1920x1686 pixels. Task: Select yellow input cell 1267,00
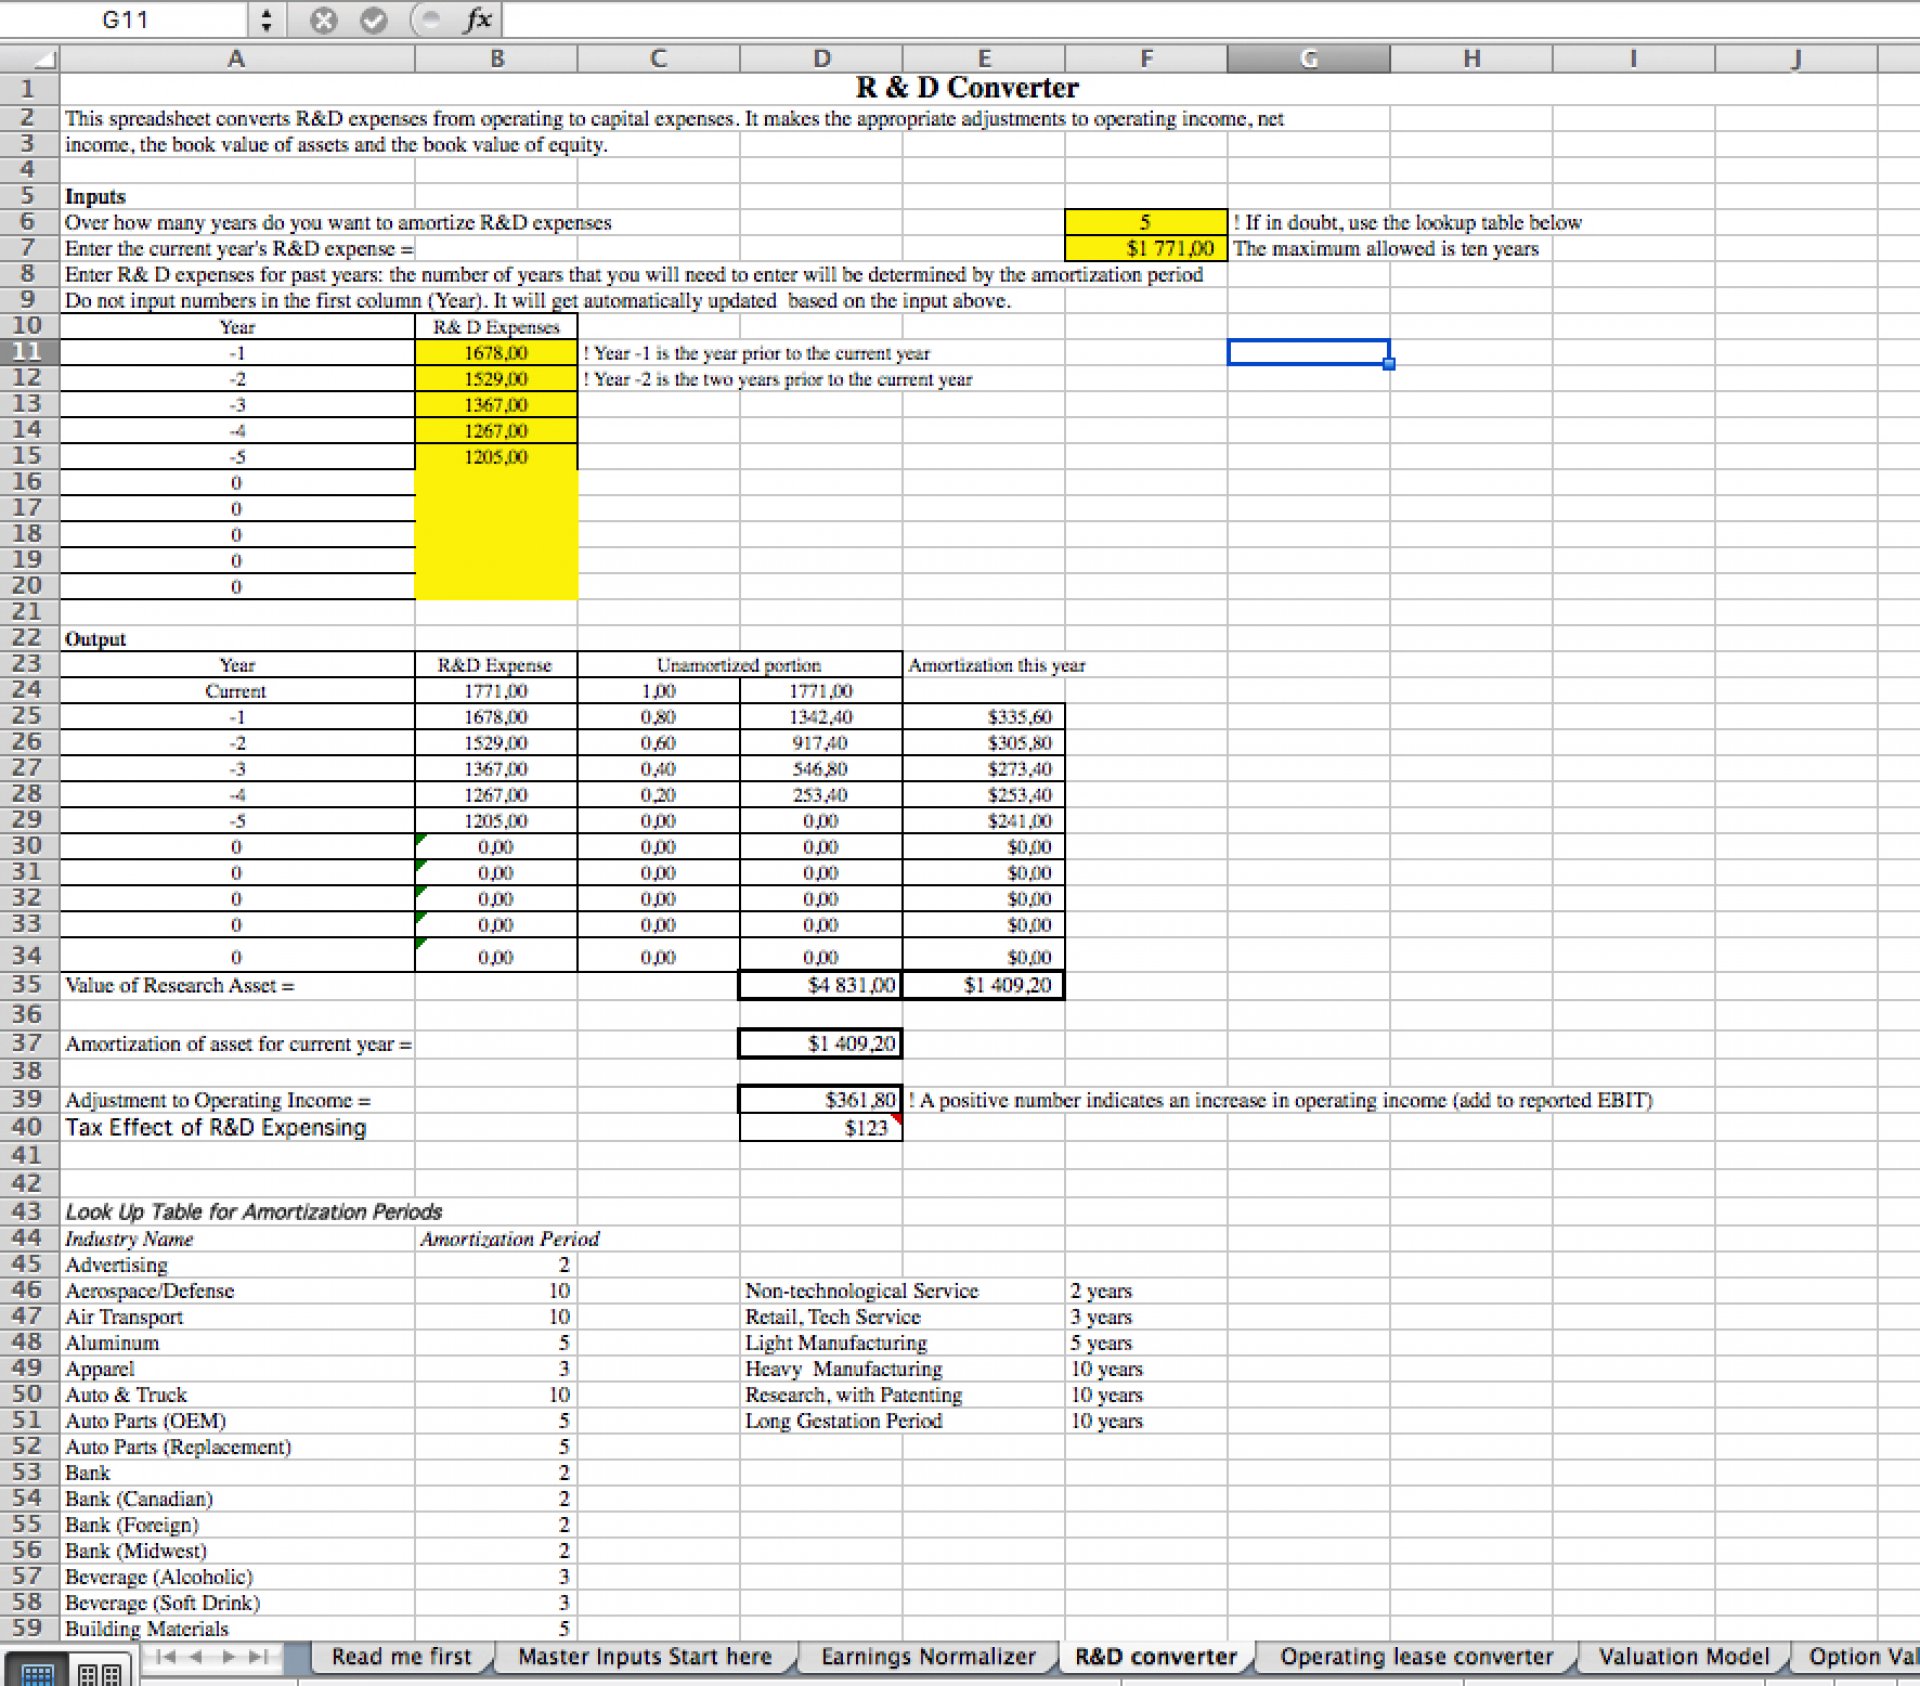(496, 430)
